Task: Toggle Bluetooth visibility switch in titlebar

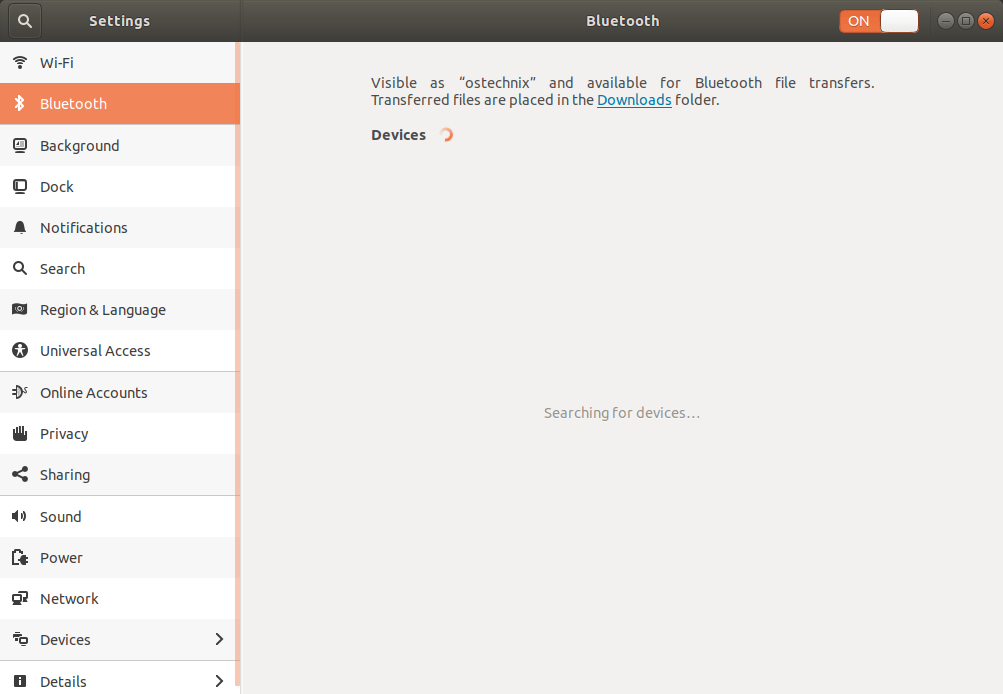Action: 878,20
